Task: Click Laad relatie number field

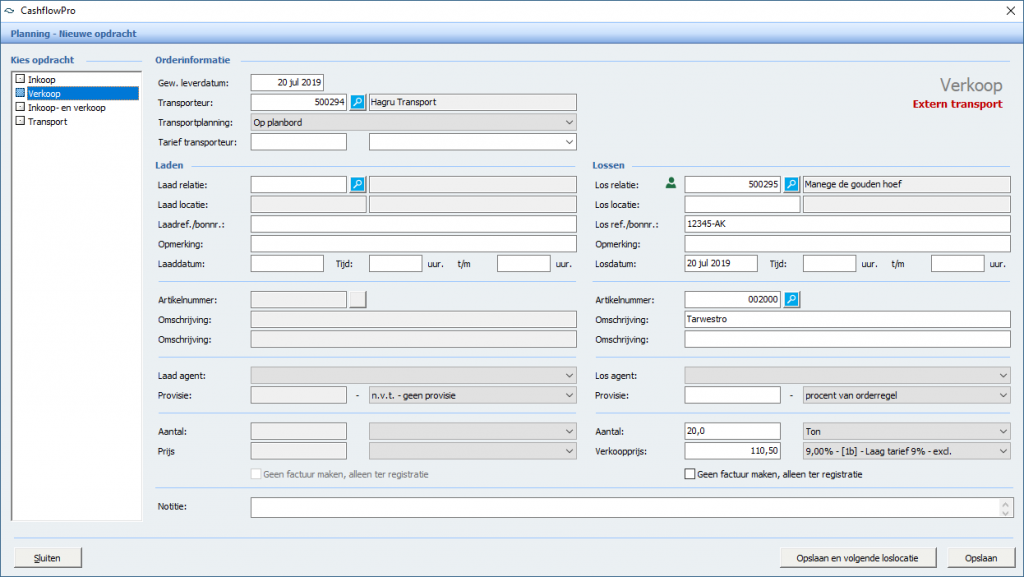Action: (298, 185)
